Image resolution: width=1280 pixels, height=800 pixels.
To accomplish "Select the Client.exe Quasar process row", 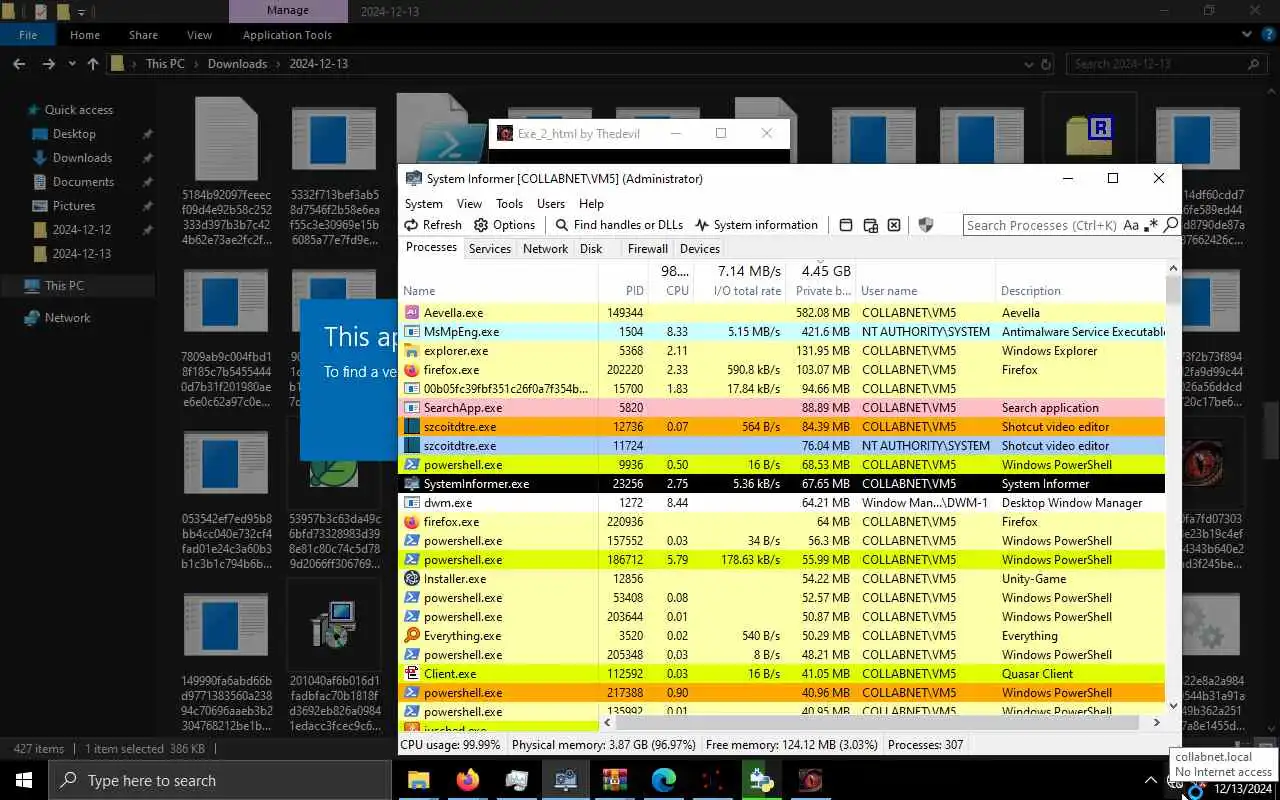I will click(x=782, y=674).
